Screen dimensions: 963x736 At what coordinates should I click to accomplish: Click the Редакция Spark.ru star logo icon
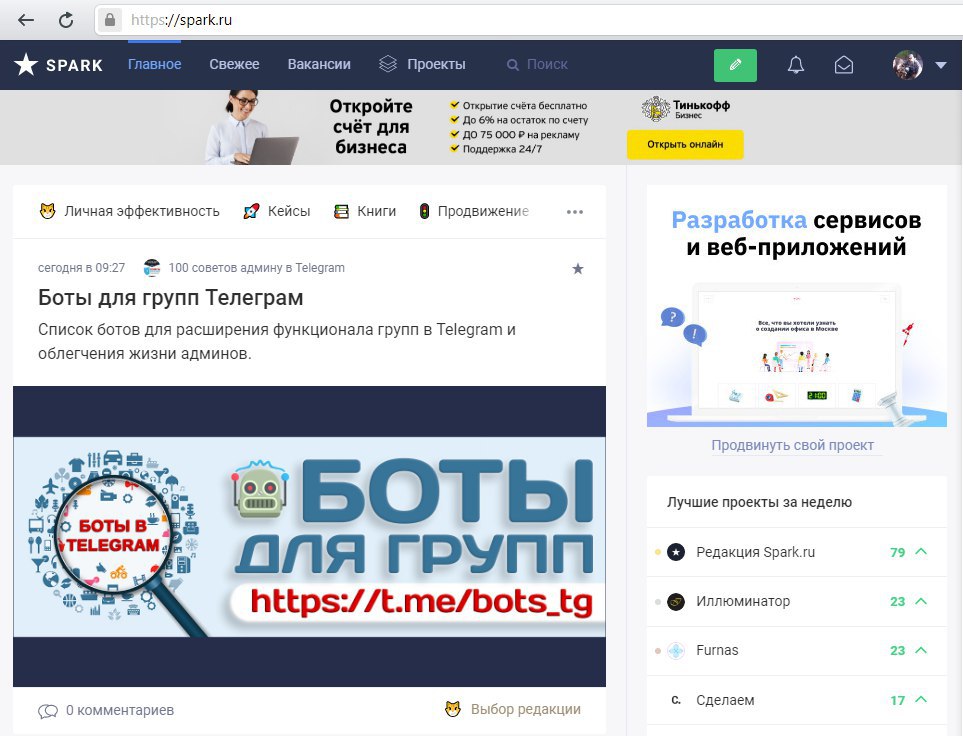point(676,552)
